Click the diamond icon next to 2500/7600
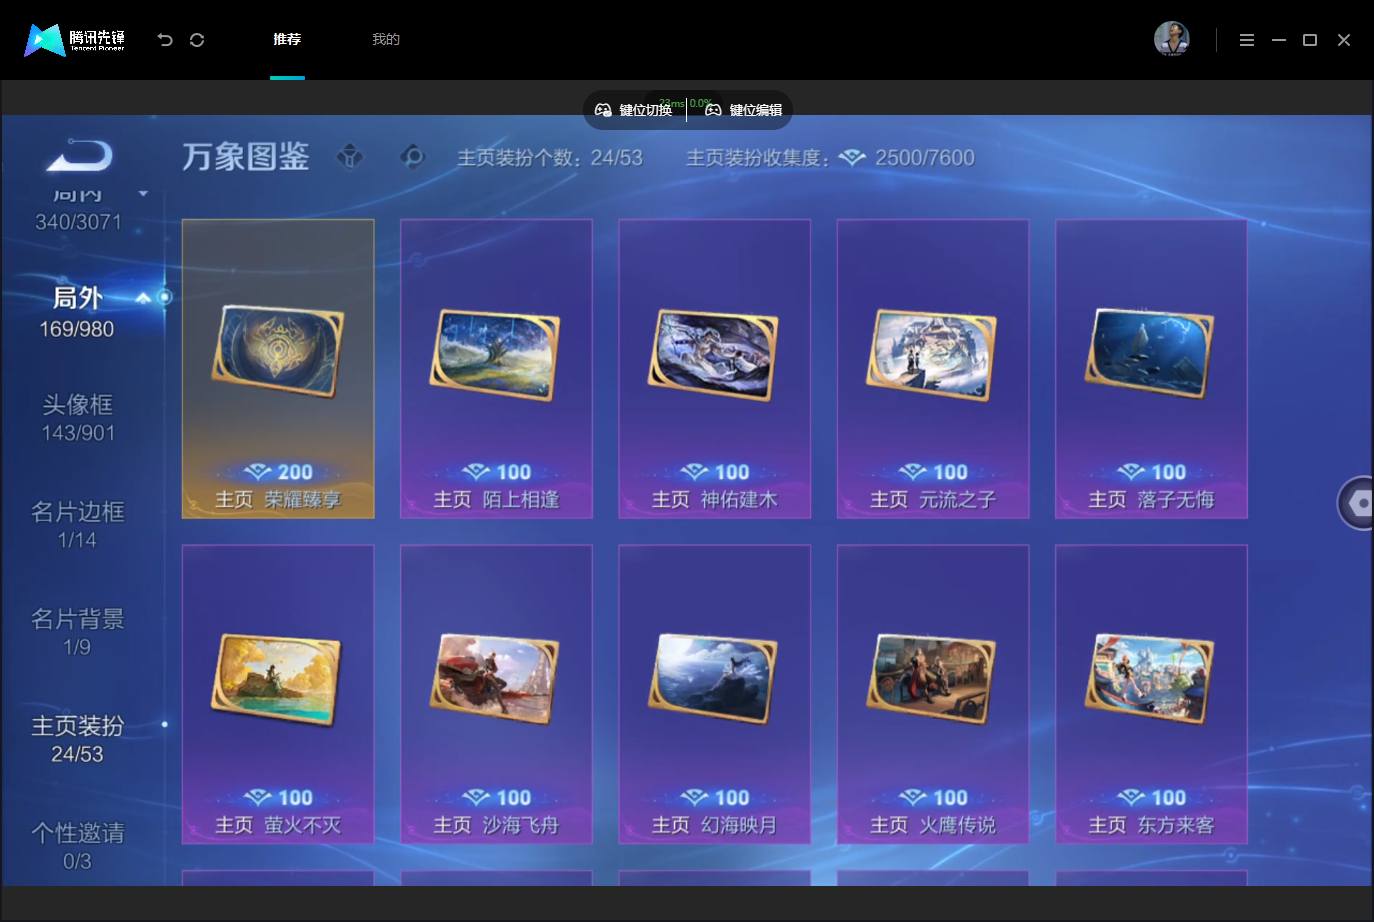 pos(852,158)
